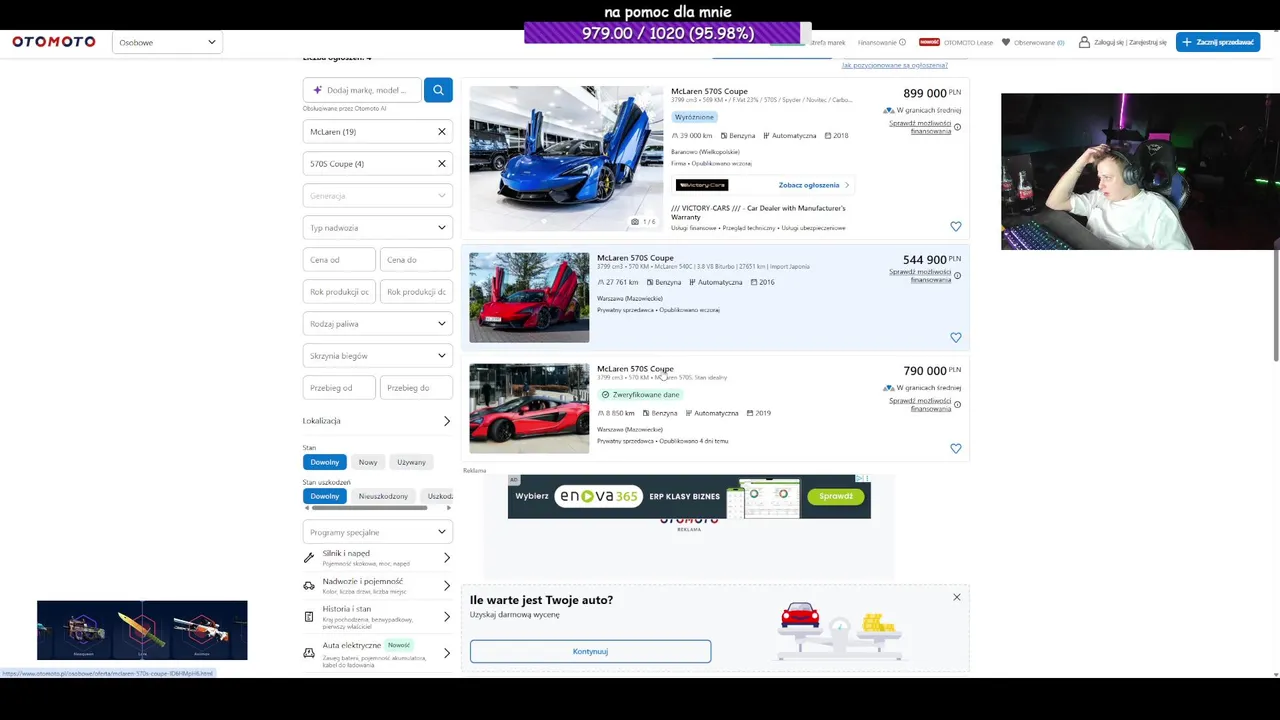Click the Stan uszkodzeń horizontal scrollbar
1280x720 pixels.
[x=370, y=508]
